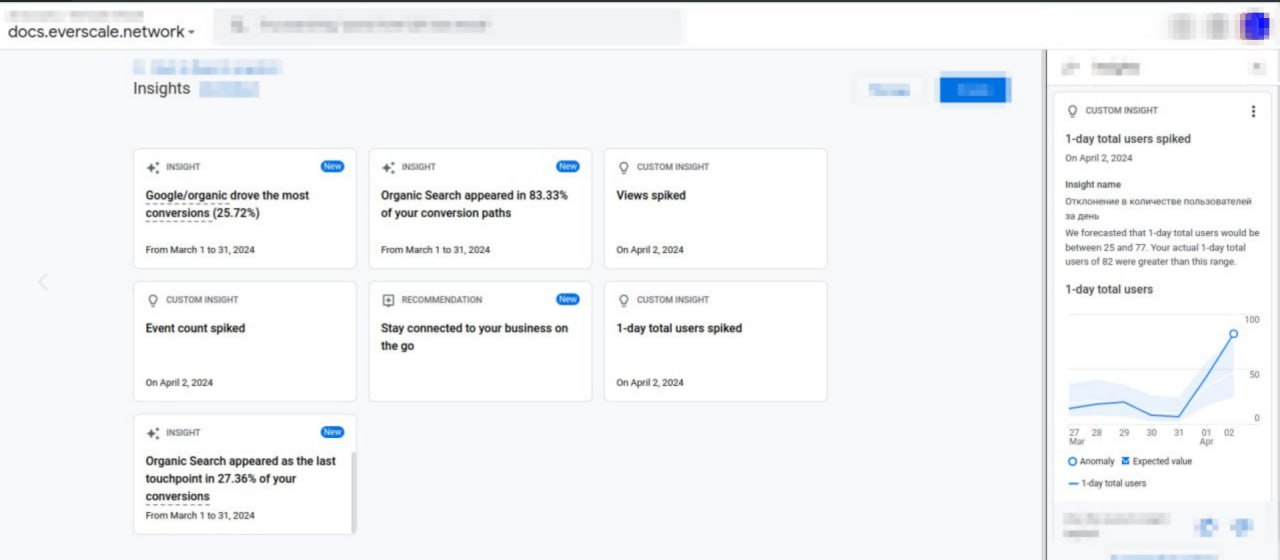Click lightbulb icon in the side panel header

tap(1073, 111)
